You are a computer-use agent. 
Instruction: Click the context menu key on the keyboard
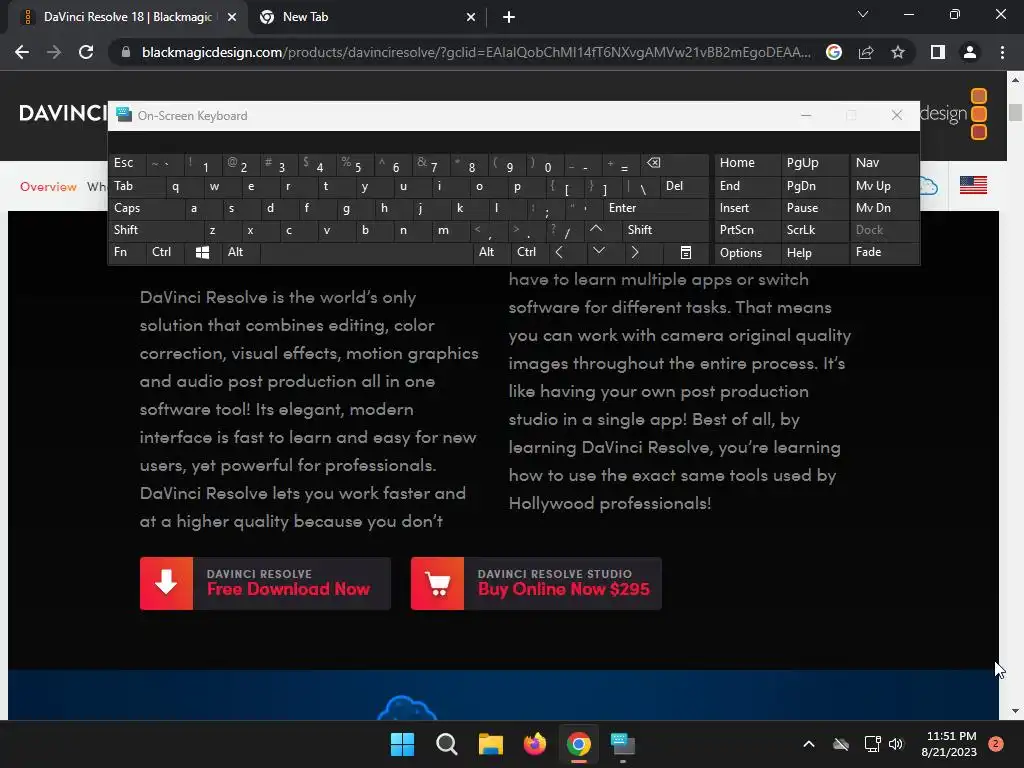686,253
